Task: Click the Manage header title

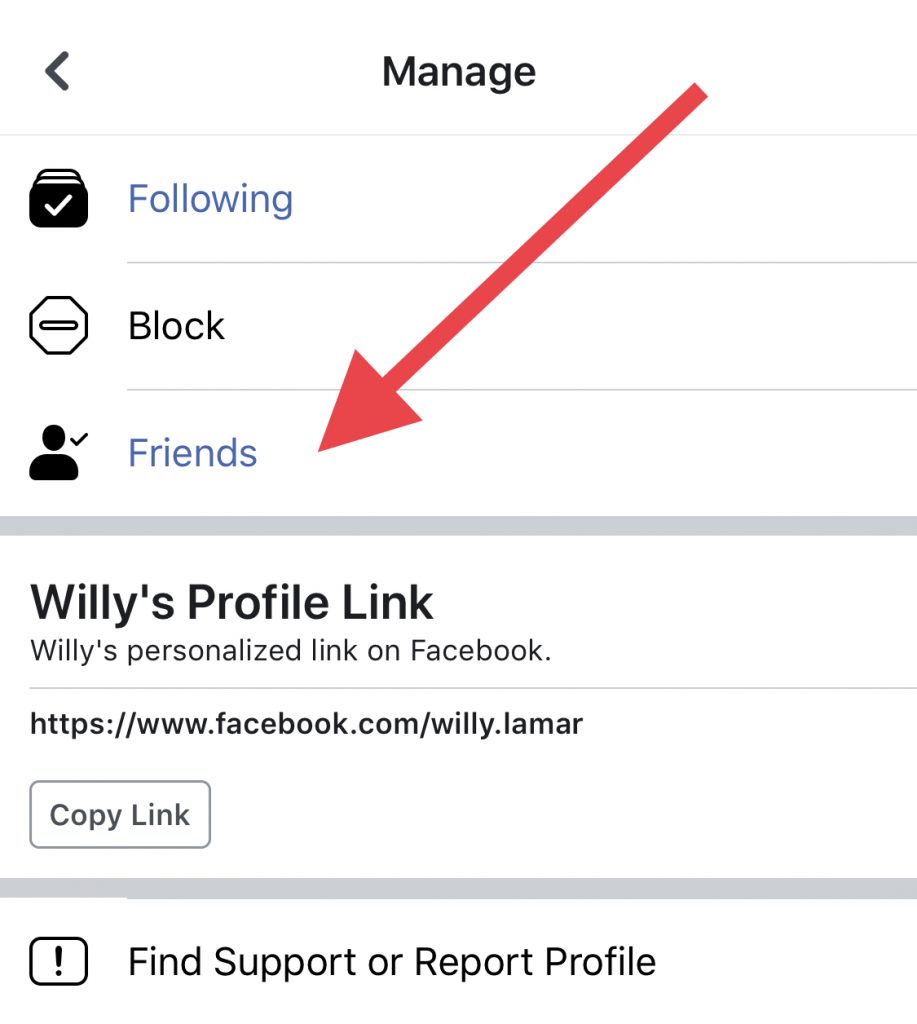Action: (458, 70)
